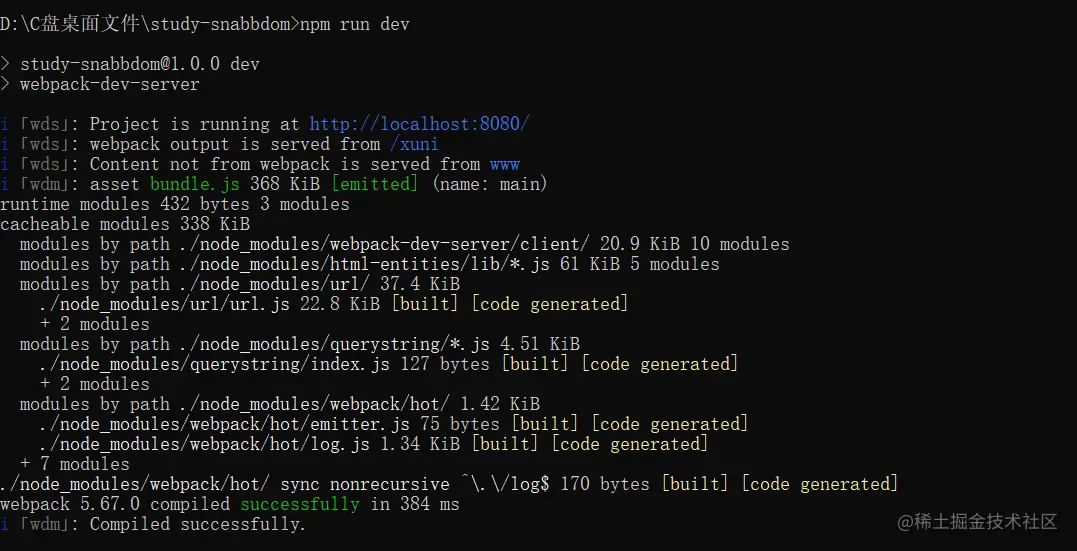Click the info icon on the Project is running line
This screenshot has height=551, width=1077.
point(5,124)
